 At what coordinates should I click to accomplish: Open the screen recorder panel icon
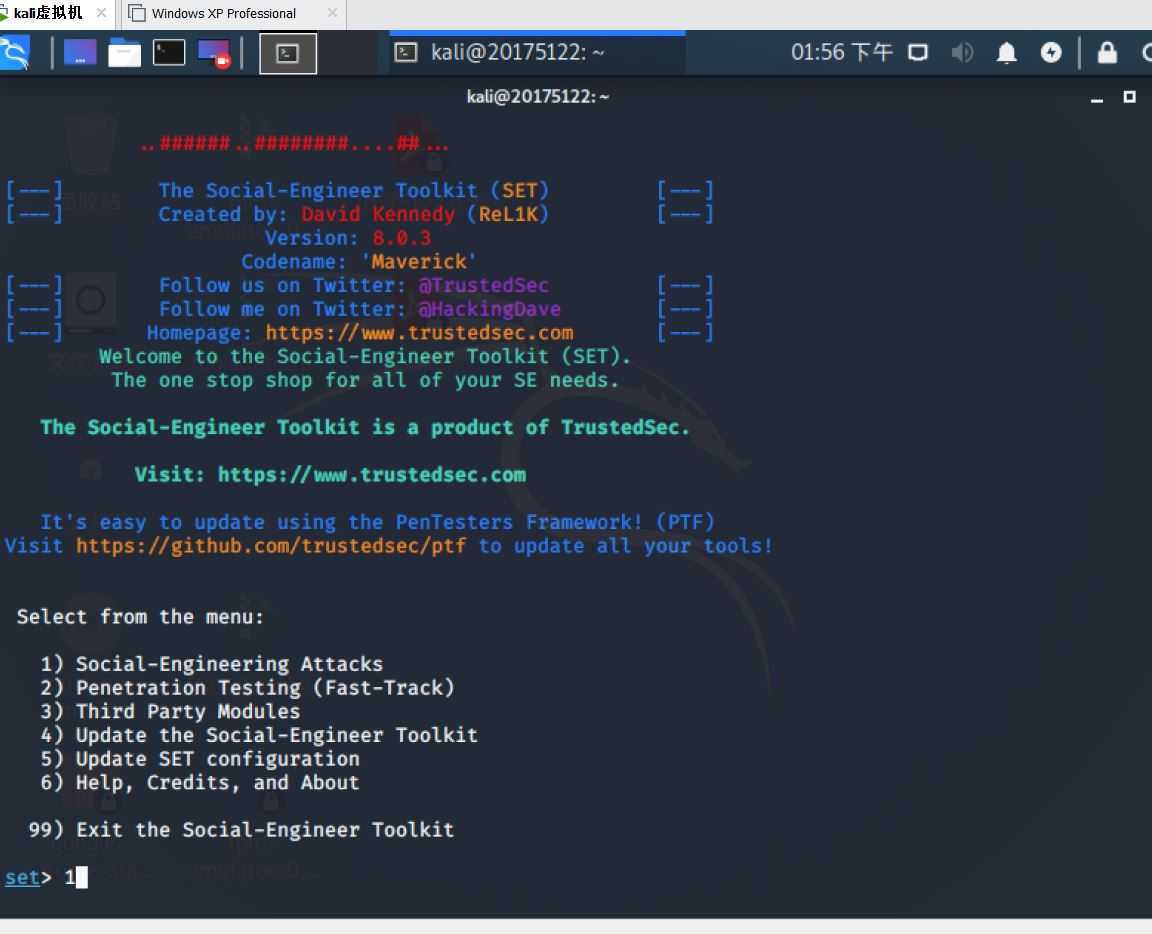tap(214, 54)
